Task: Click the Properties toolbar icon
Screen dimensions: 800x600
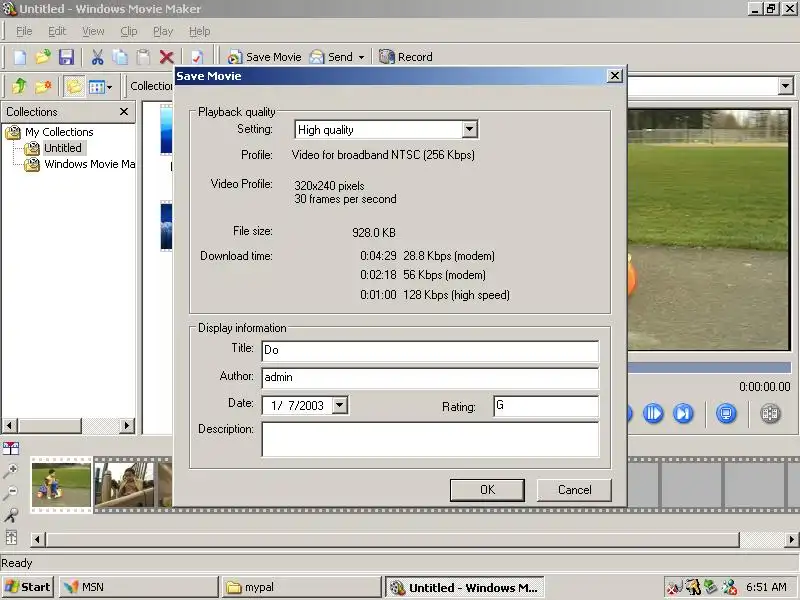Action: [x=197, y=57]
